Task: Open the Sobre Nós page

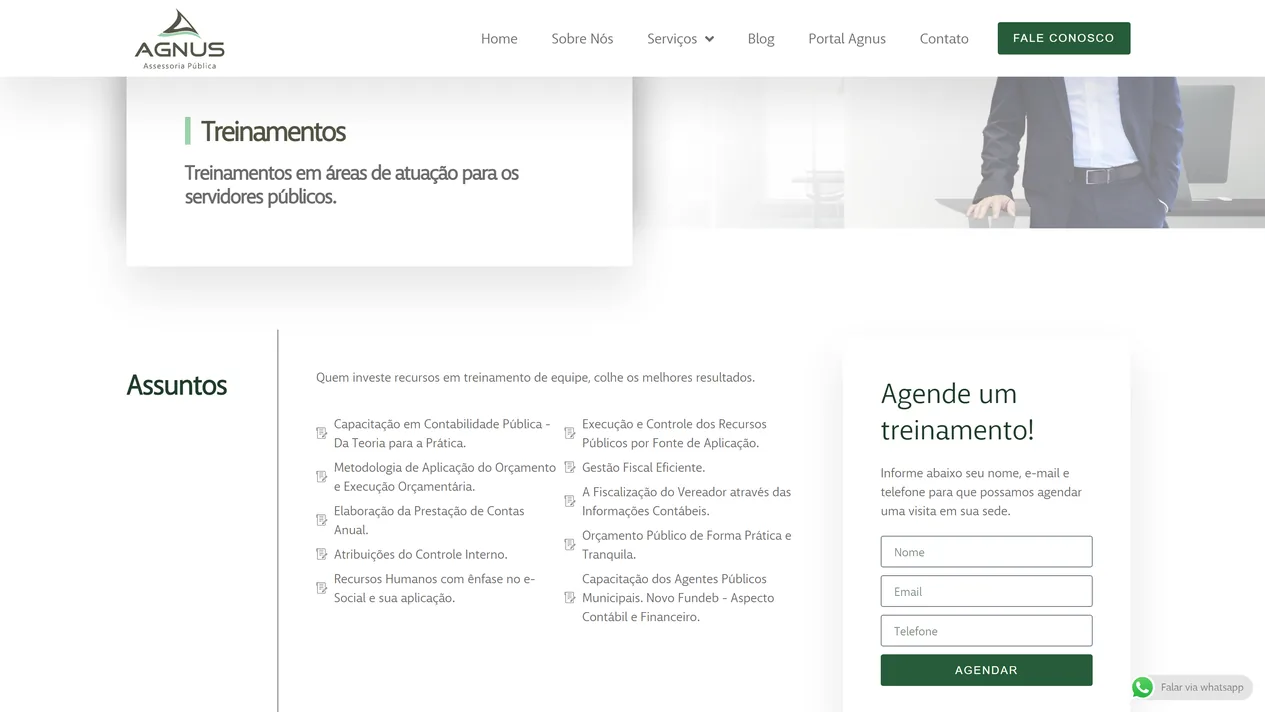Action: point(582,38)
